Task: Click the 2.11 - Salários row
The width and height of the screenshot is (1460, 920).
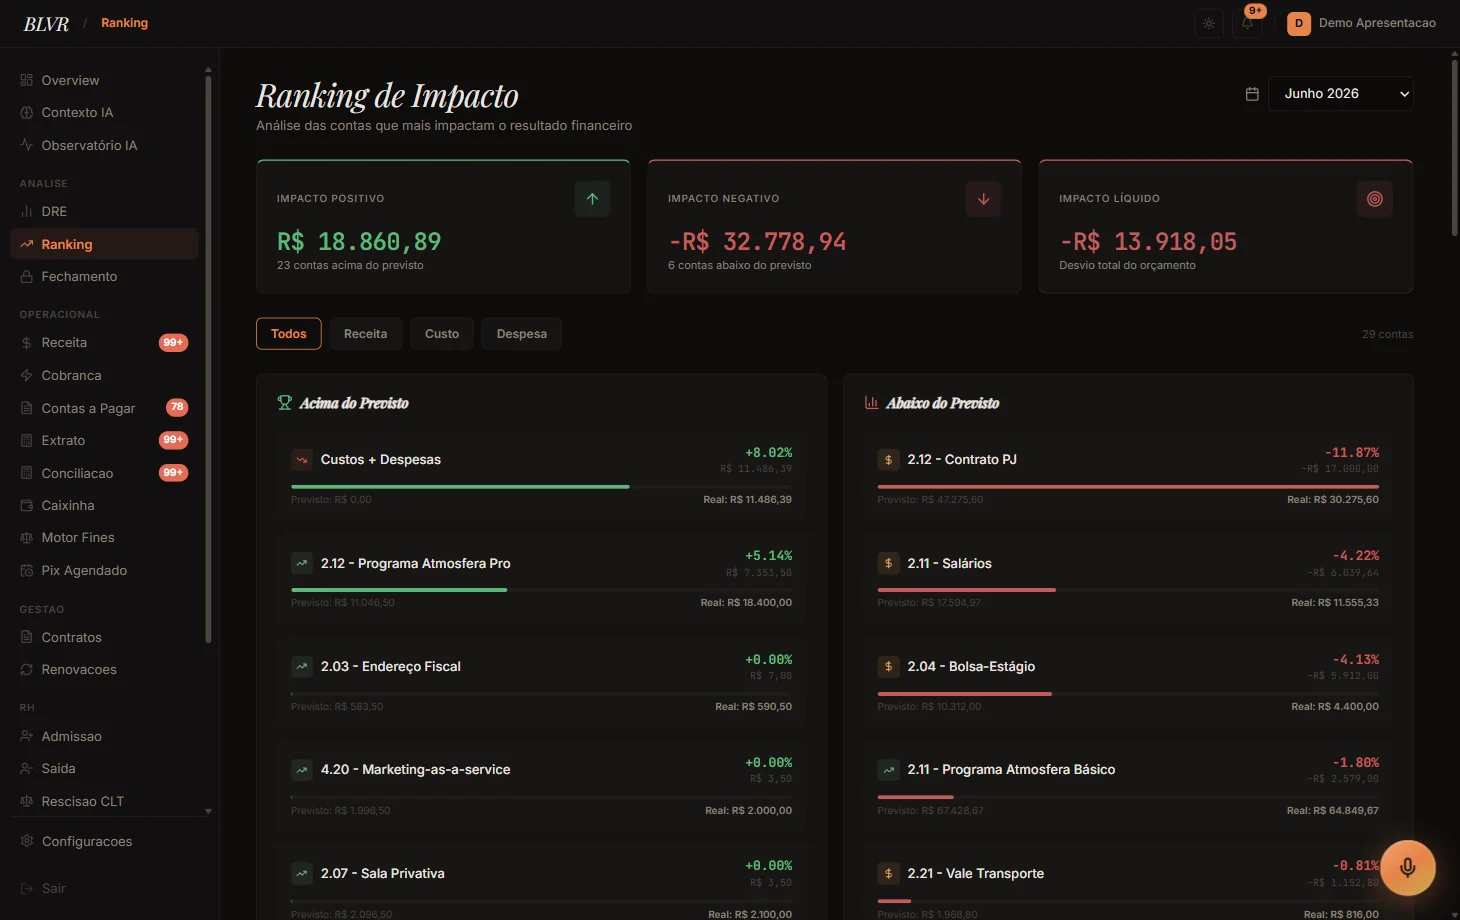Action: tap(1128, 580)
